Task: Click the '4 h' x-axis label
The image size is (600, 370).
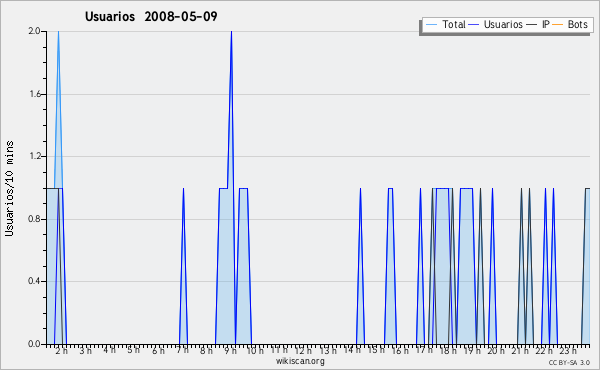Action: point(109,350)
